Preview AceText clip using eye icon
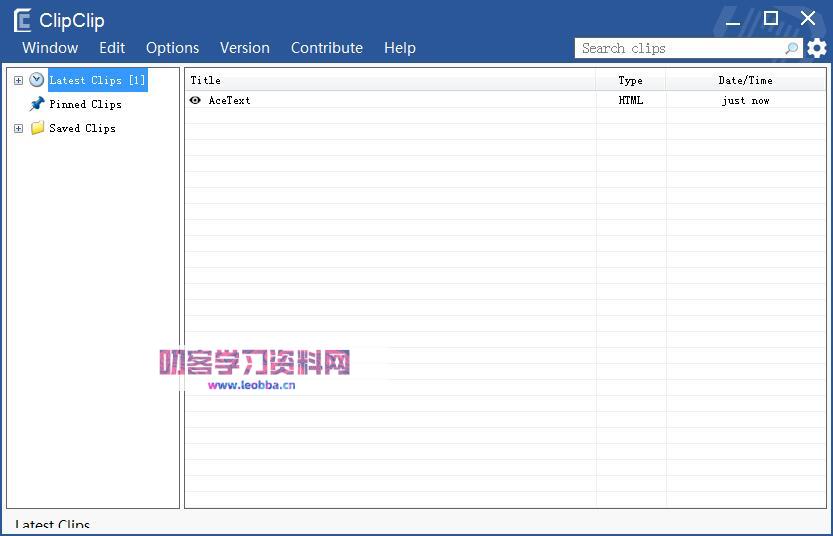The image size is (833, 536). (195, 100)
